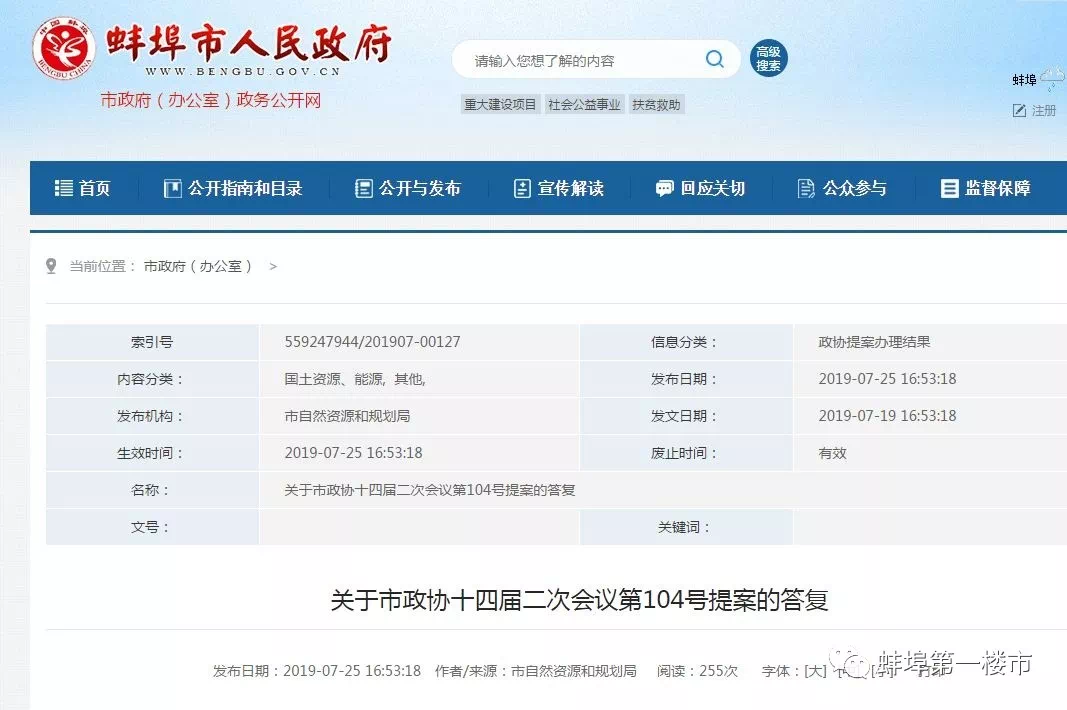Click 有效 status value
Viewport: 1067px width, 710px height.
point(832,453)
